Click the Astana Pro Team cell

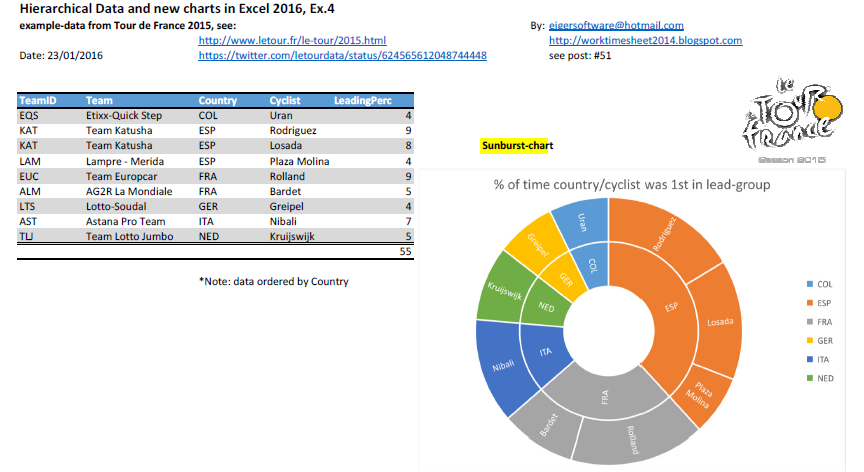point(126,221)
